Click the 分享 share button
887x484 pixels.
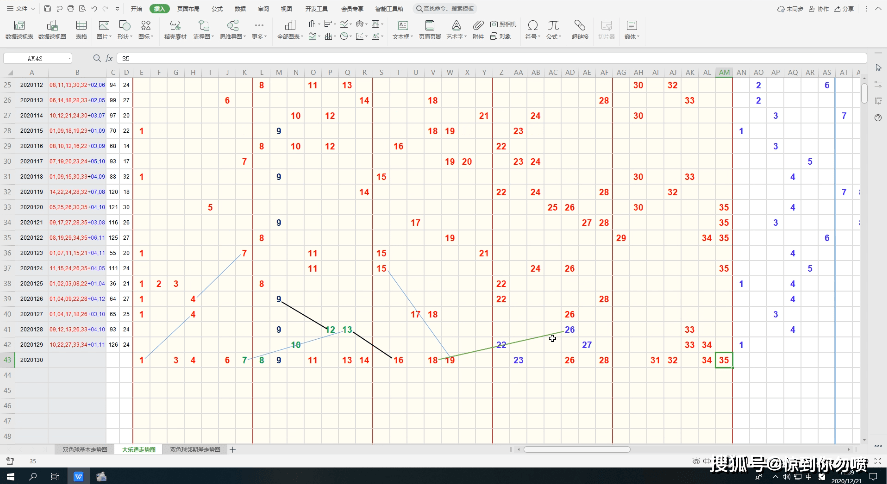[x=846, y=7]
